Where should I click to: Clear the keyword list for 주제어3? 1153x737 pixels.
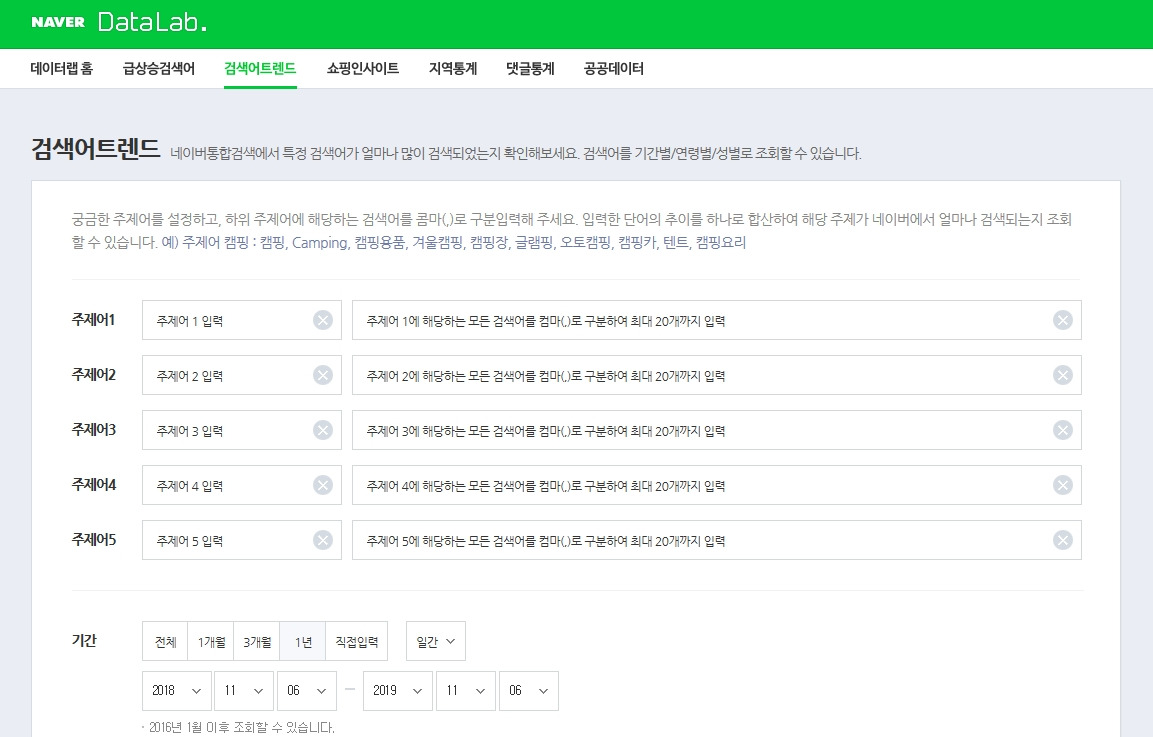click(1063, 429)
